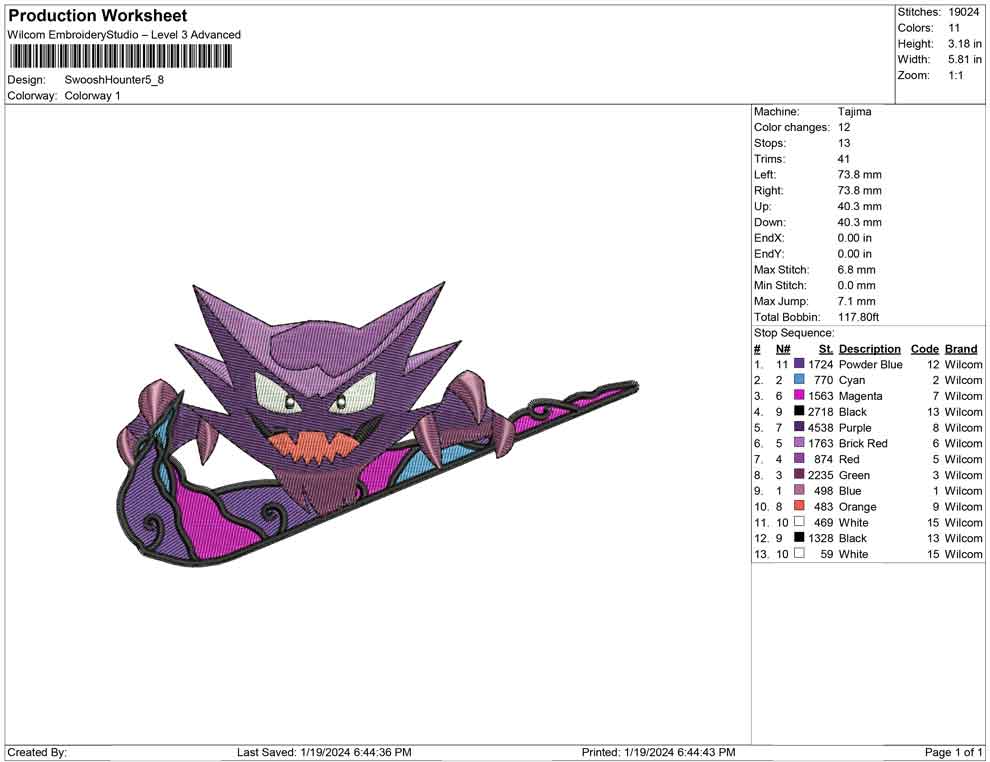
Task: Click the barcode under the Wilcom heading
Action: point(119,57)
